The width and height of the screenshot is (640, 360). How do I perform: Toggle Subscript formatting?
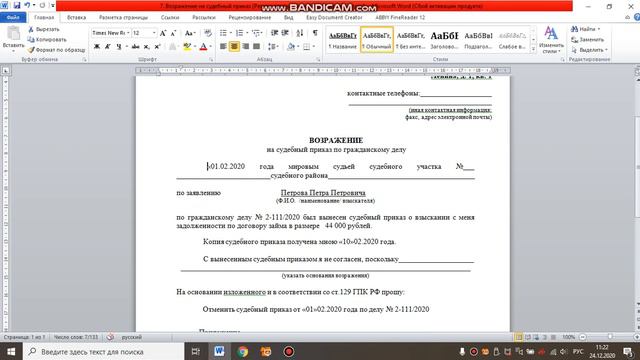coord(147,47)
